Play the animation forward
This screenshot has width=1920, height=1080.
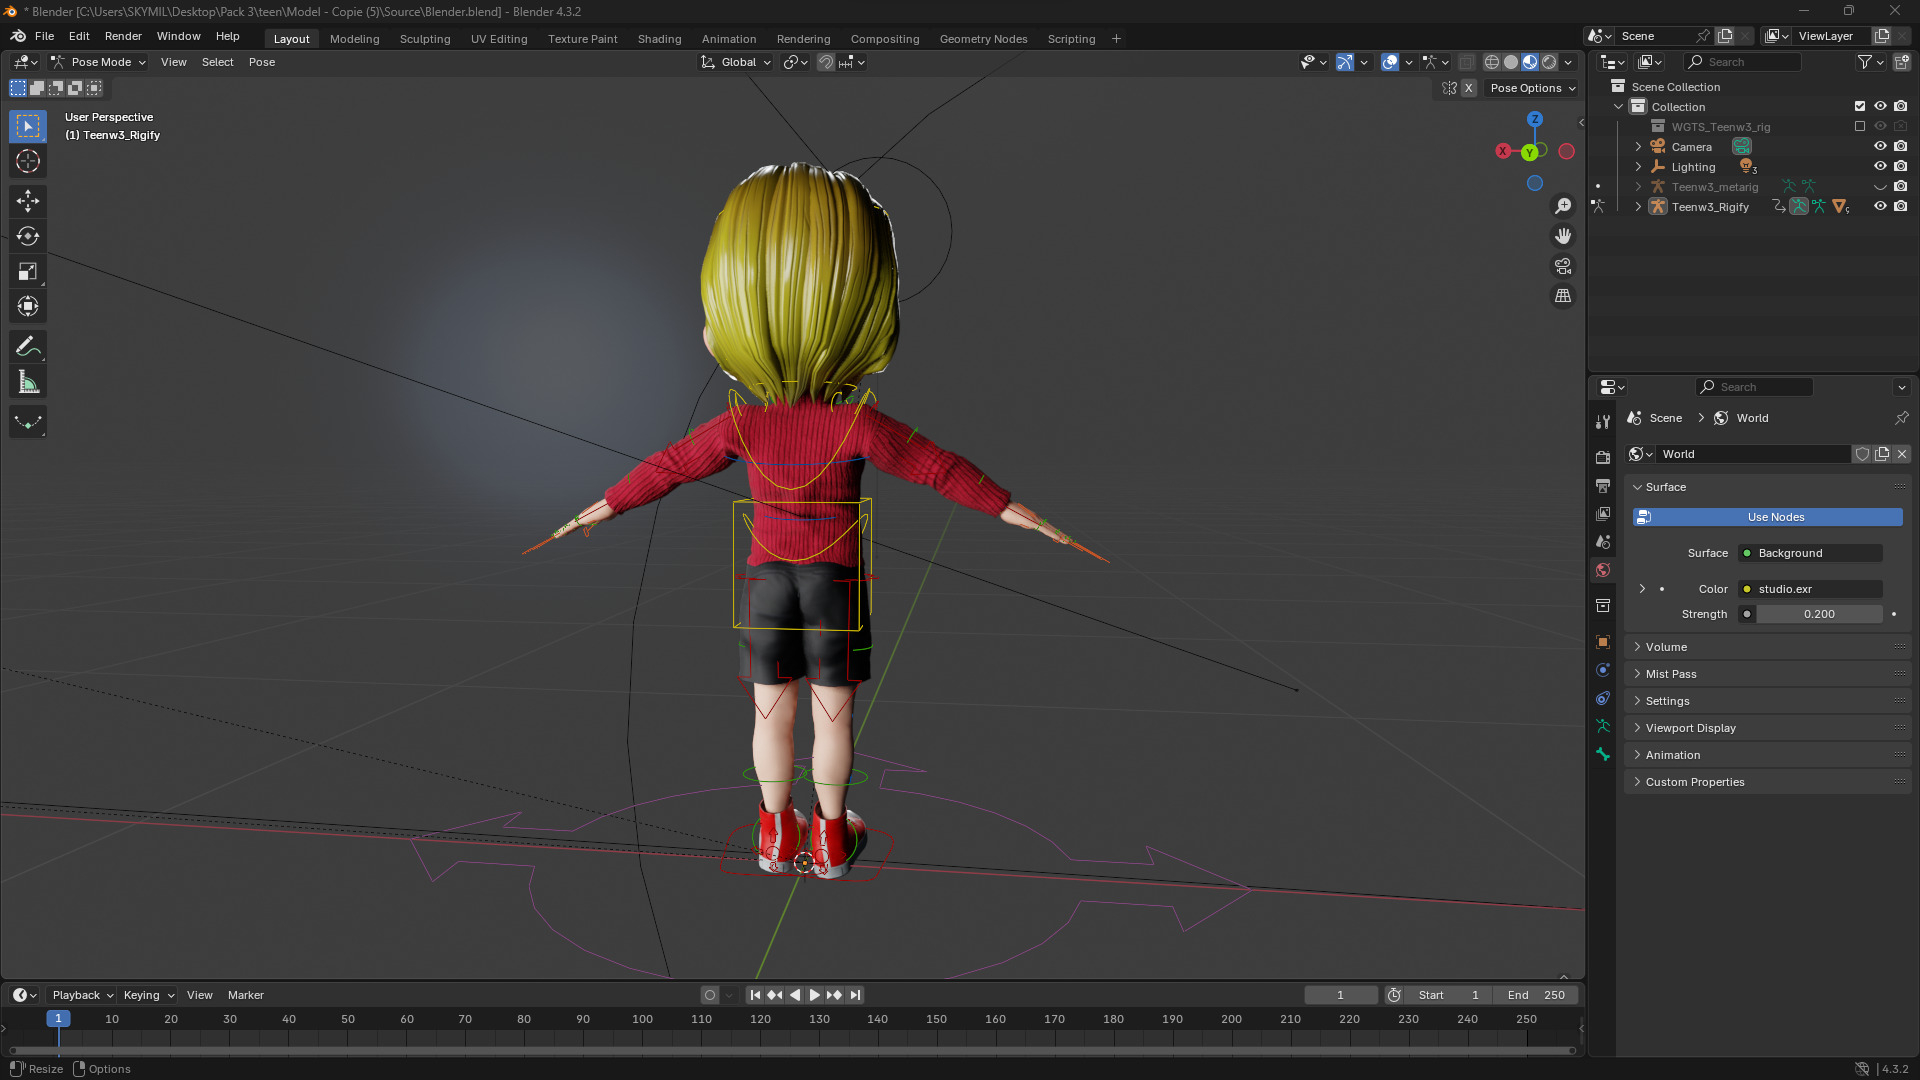click(814, 995)
